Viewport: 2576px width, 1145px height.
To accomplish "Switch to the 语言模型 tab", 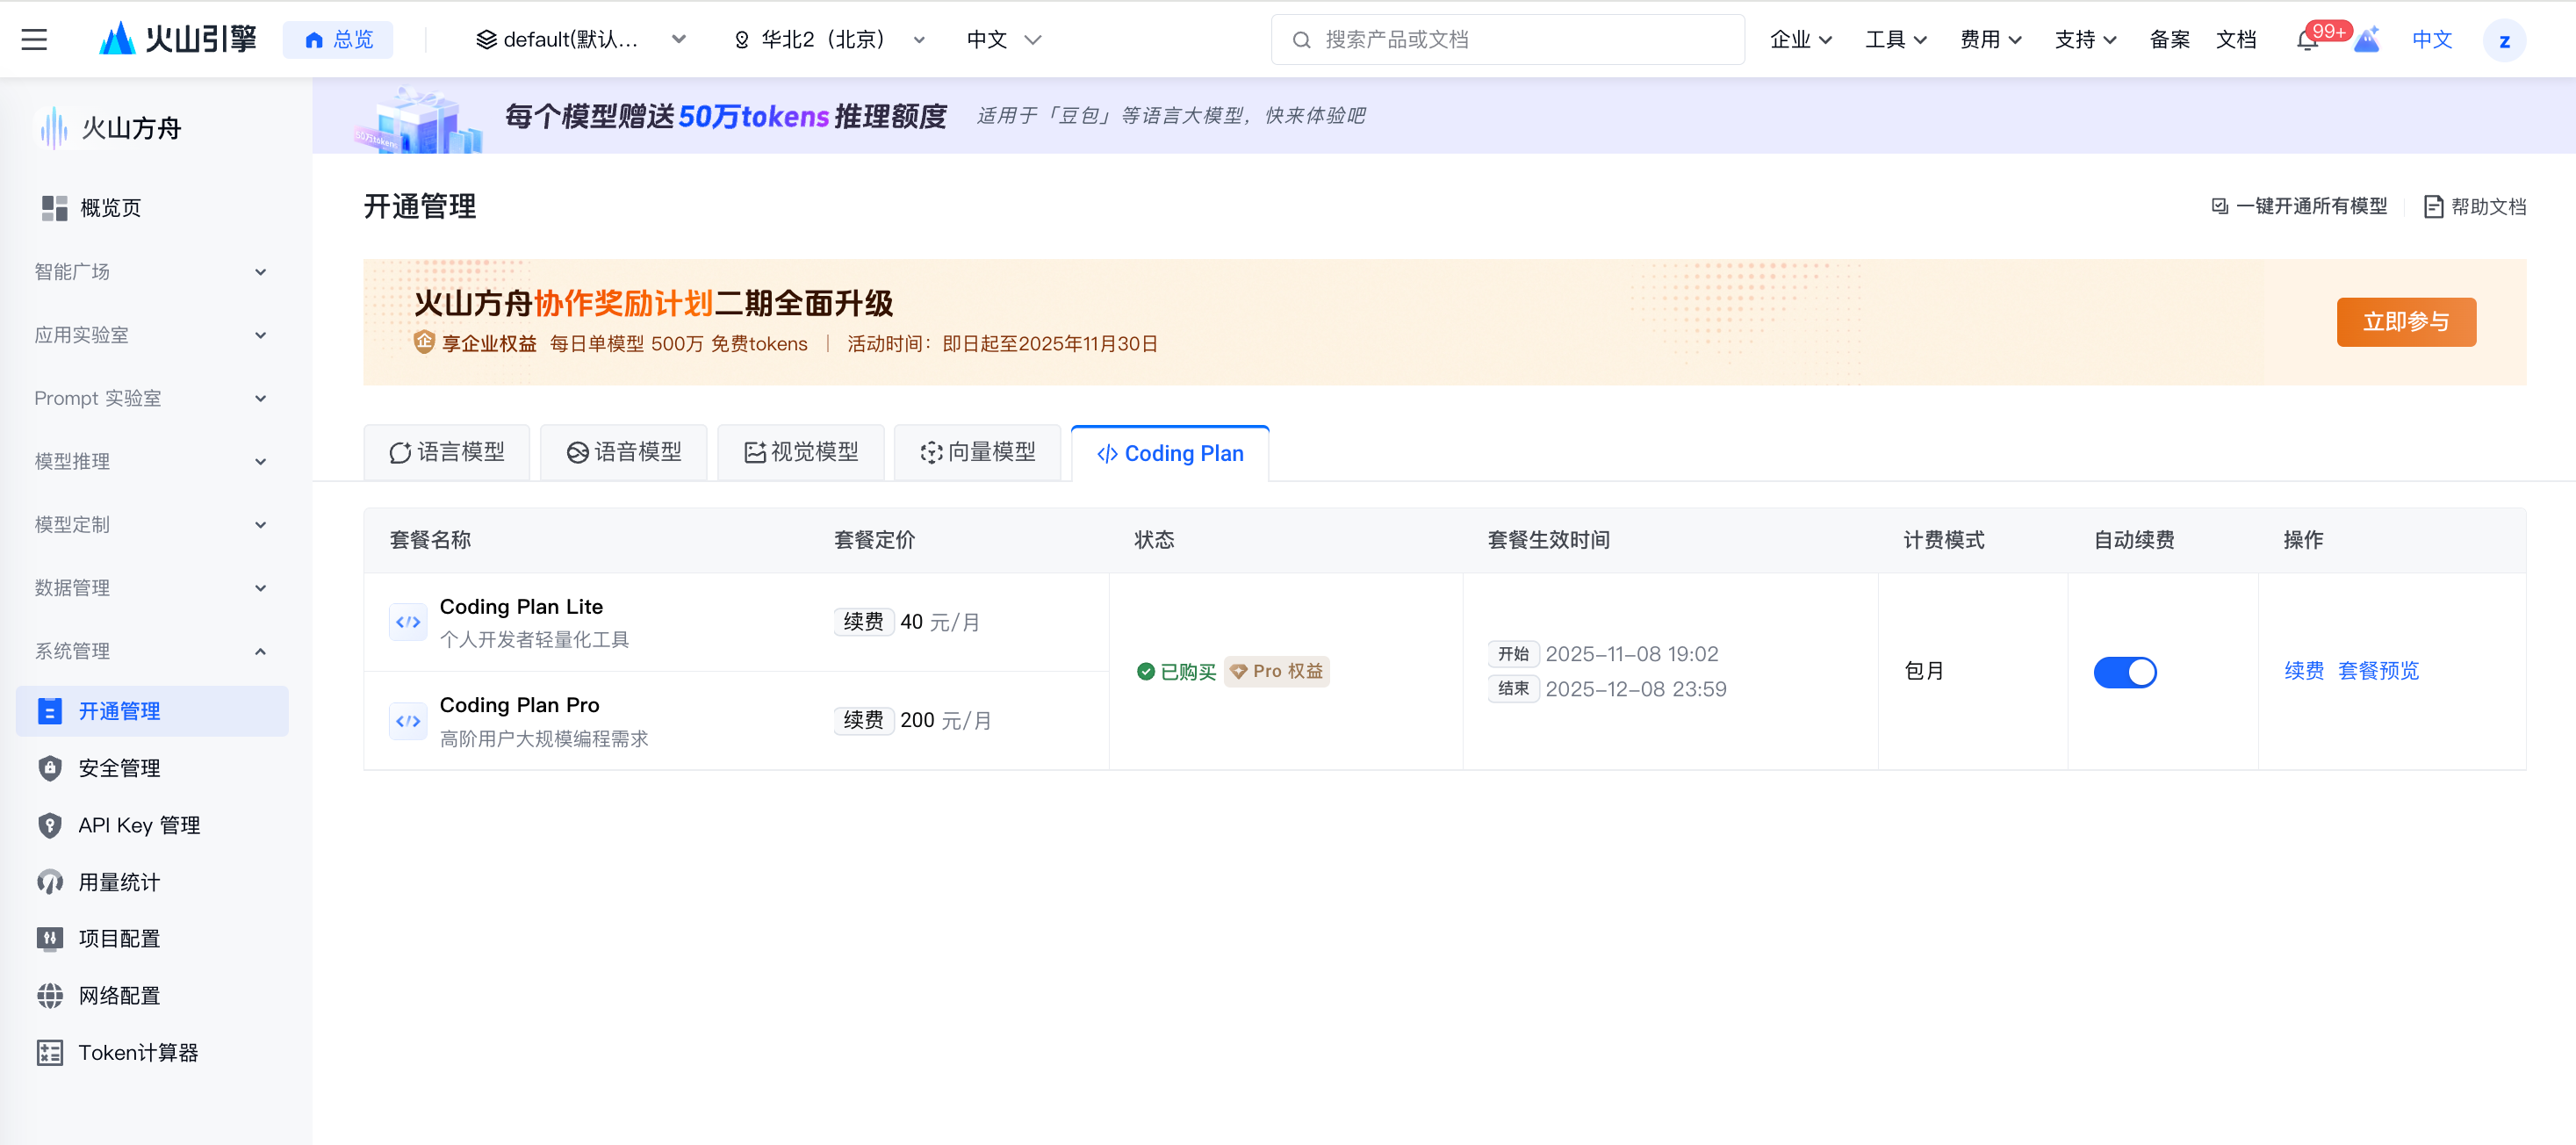I will pyautogui.click(x=446, y=452).
